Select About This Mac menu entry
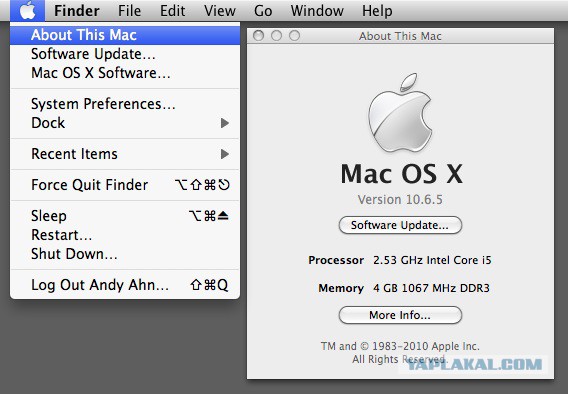Screen dimensions: 568x394 125,35
